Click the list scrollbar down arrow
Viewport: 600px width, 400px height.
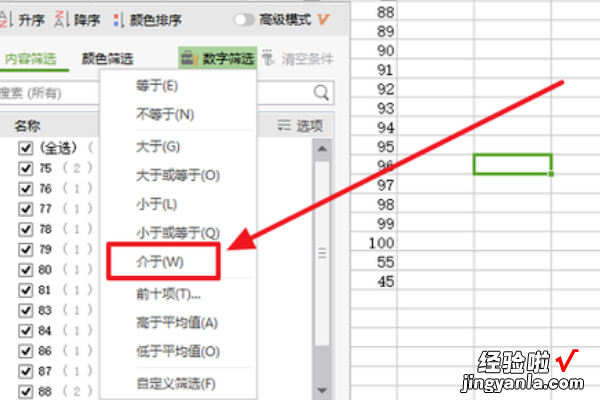(322, 390)
